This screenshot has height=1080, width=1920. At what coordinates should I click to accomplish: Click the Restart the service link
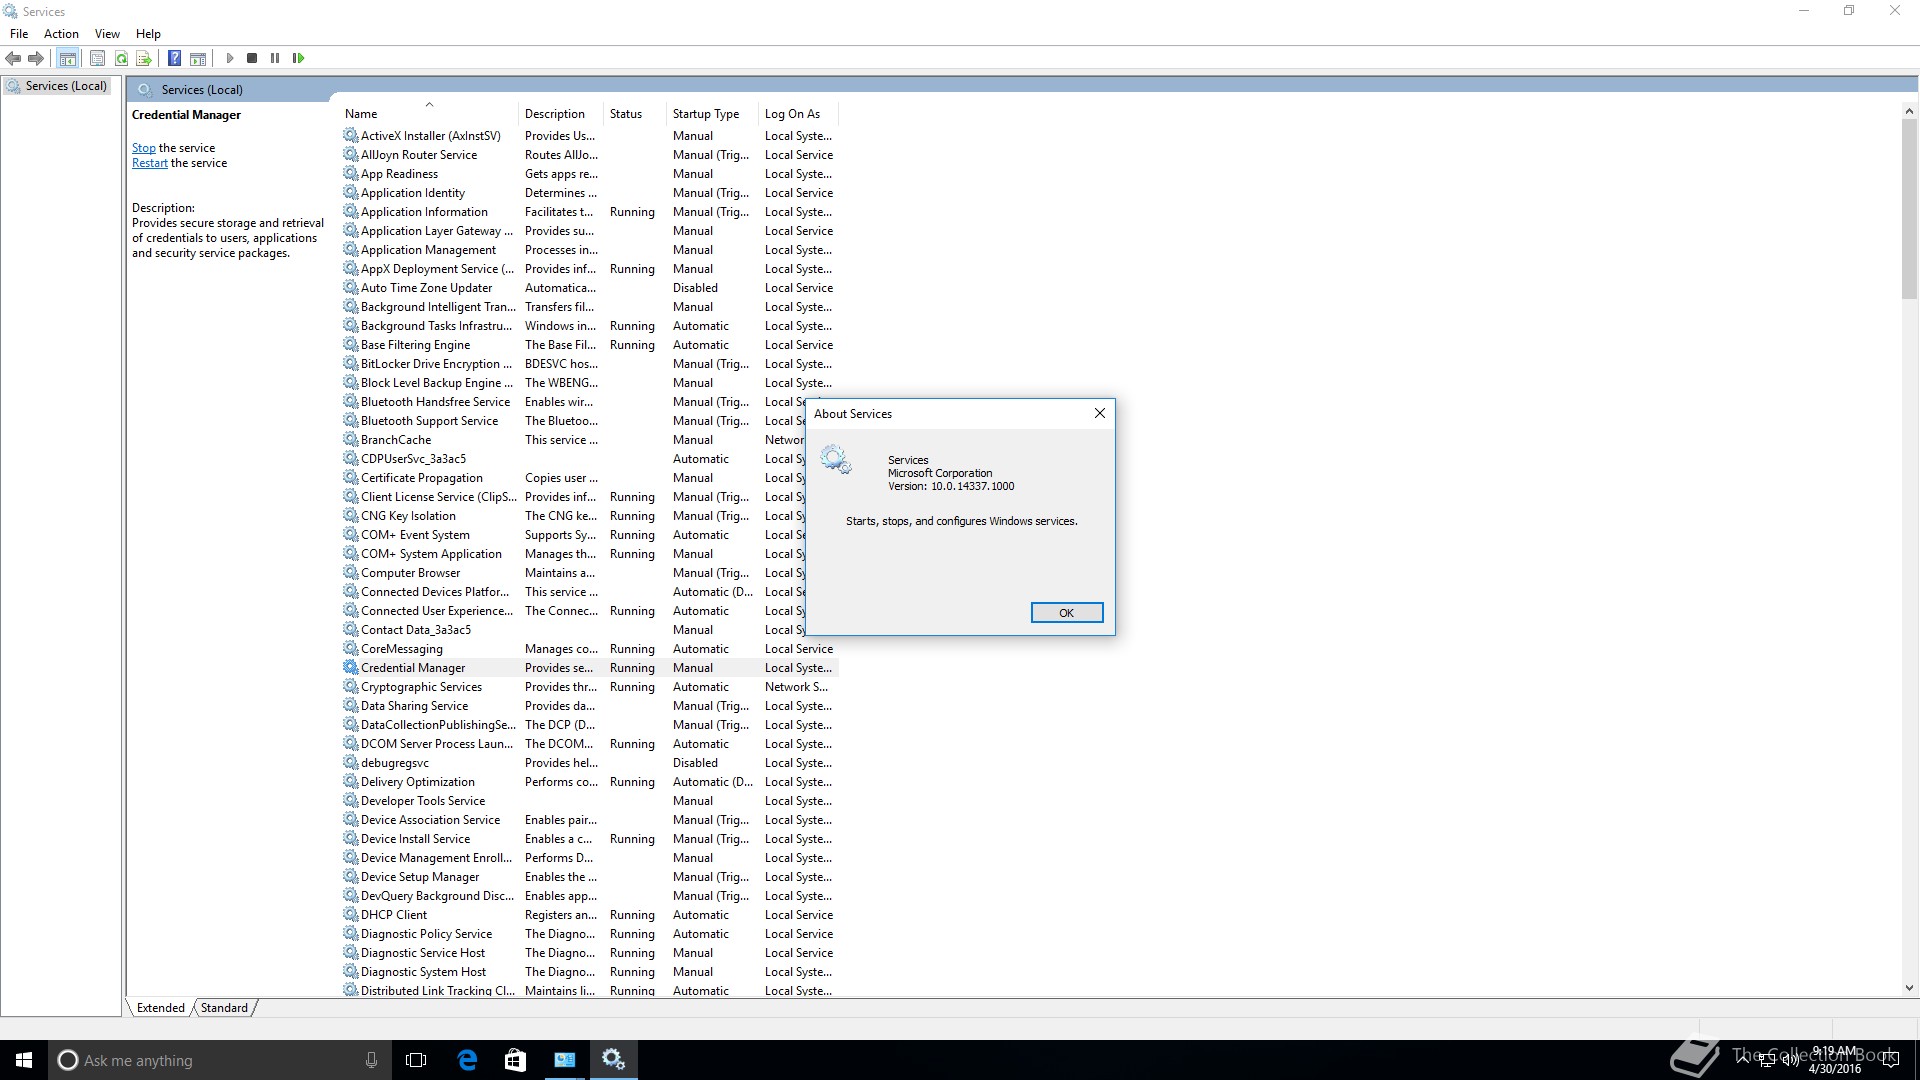pyautogui.click(x=150, y=163)
